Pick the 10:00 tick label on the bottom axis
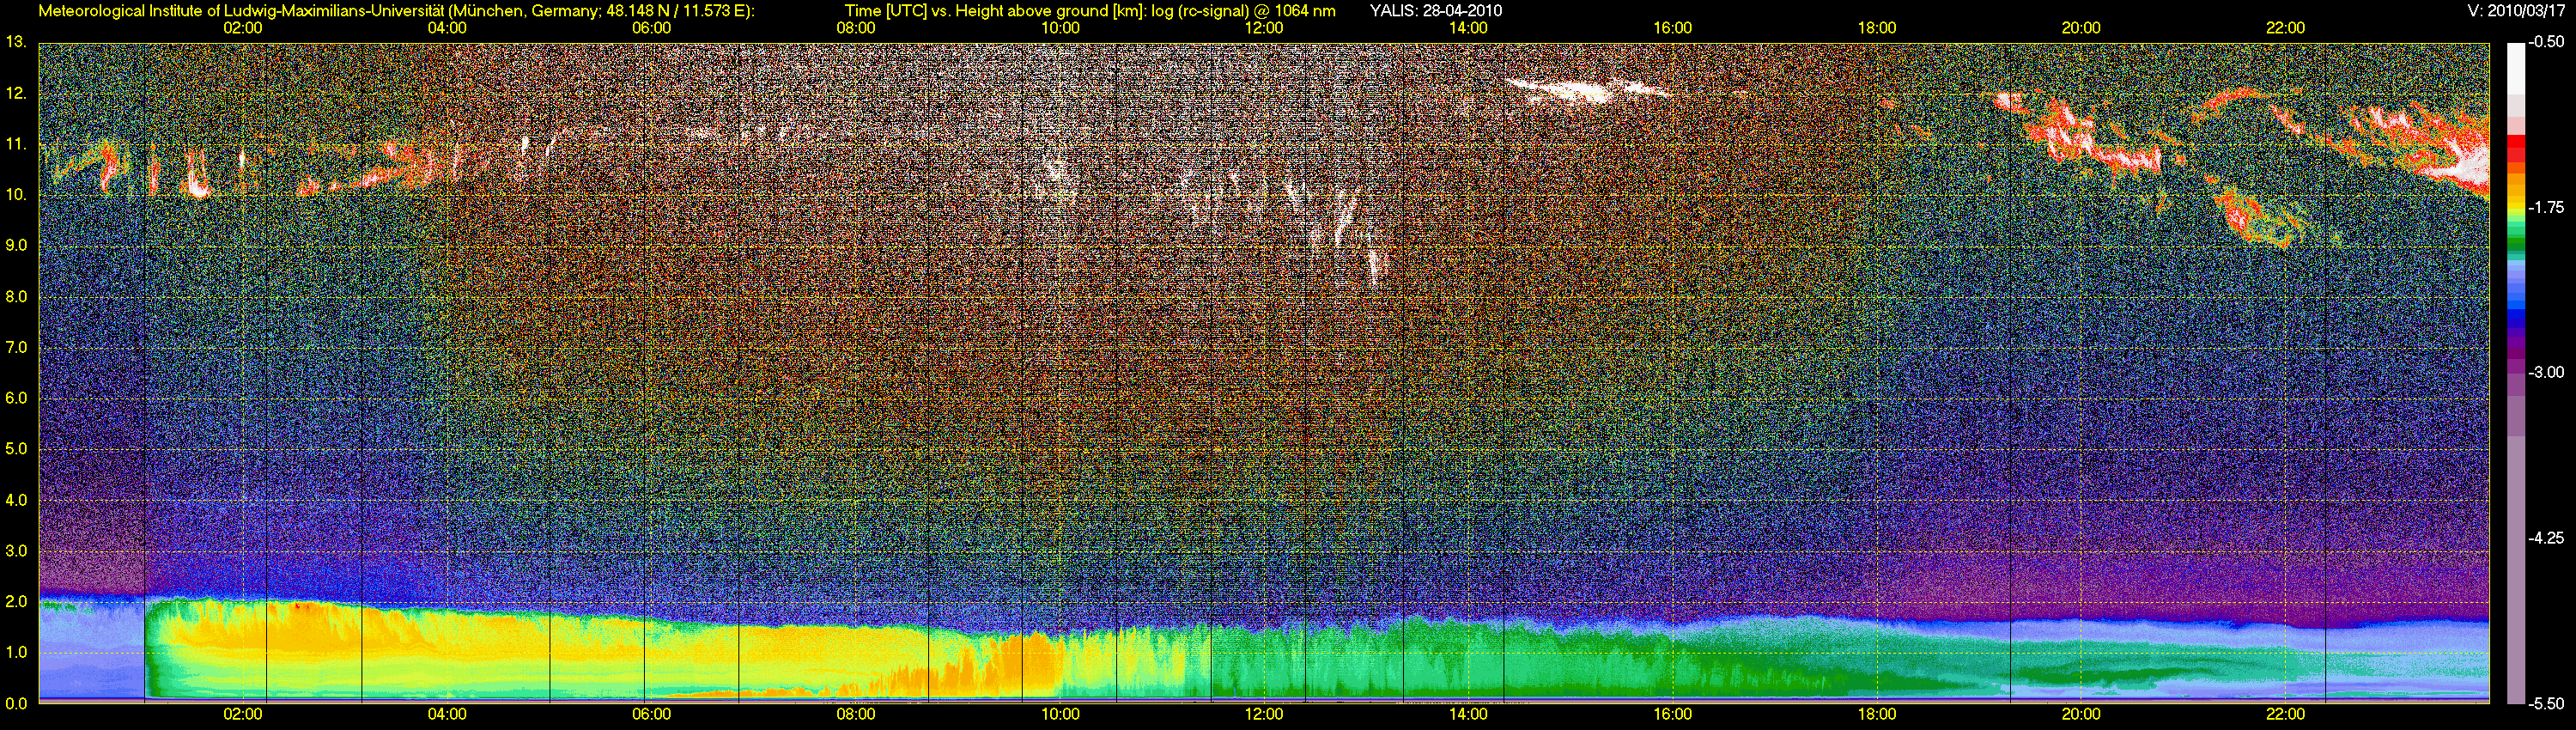2576x730 pixels. pos(1060,715)
